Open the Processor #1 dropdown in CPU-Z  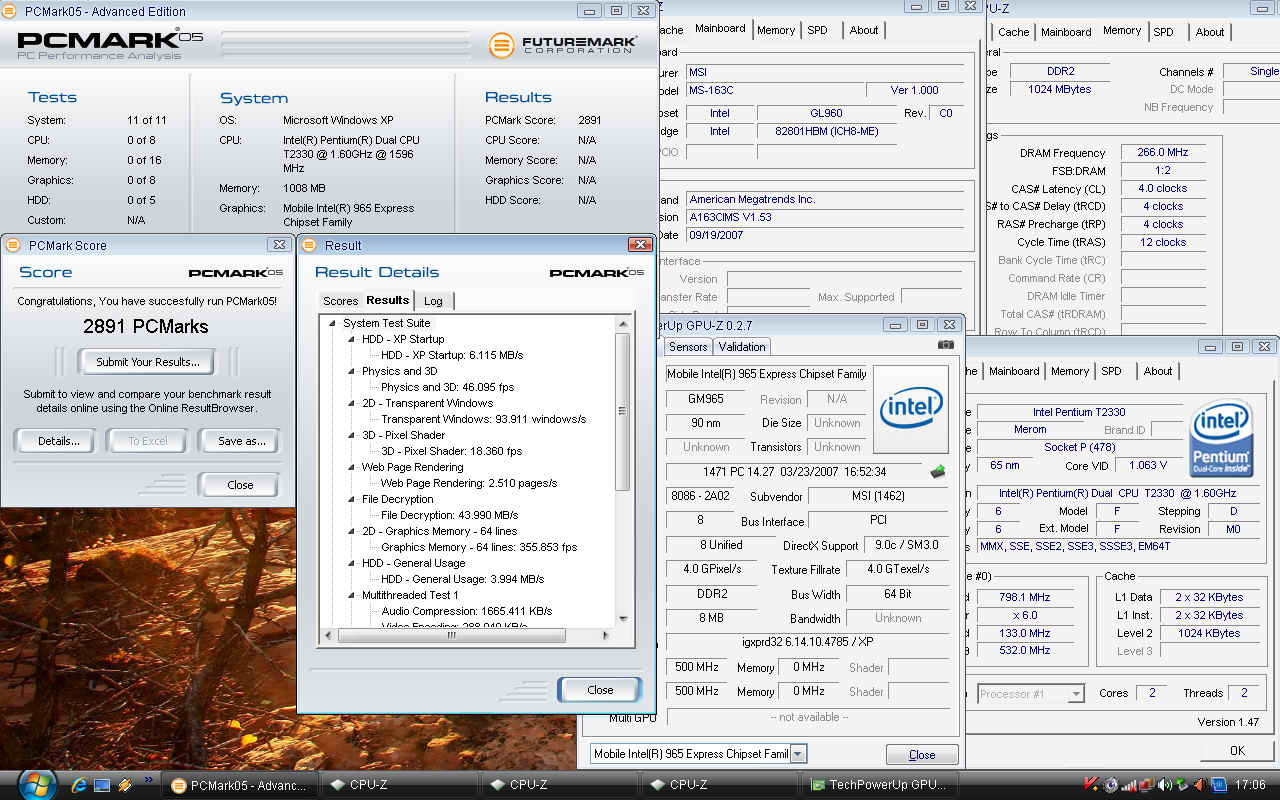1076,693
